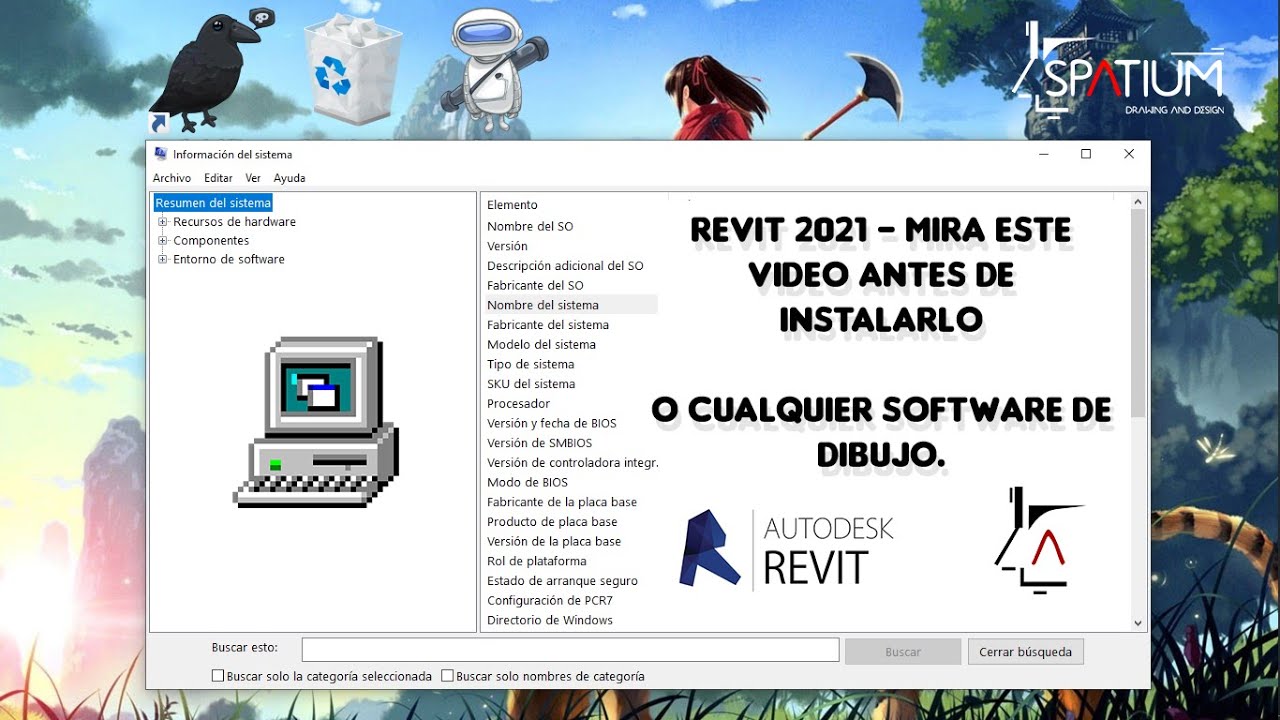Screen dimensions: 1280x720
Task: Select Versión y fecha de BIOS row
Action: [552, 423]
